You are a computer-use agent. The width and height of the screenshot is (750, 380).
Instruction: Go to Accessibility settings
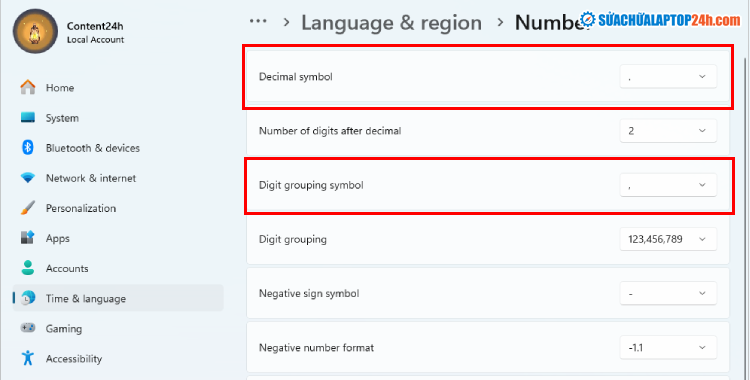tap(118, 358)
